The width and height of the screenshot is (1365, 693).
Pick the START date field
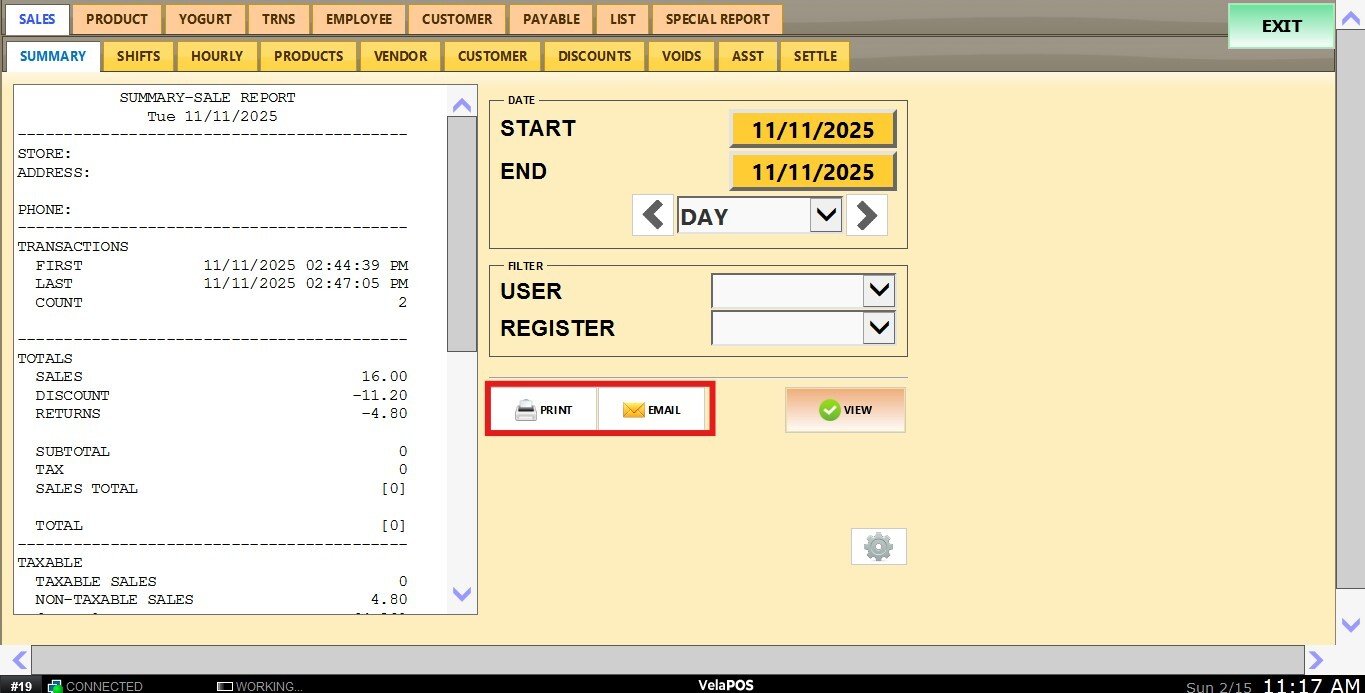pos(812,130)
